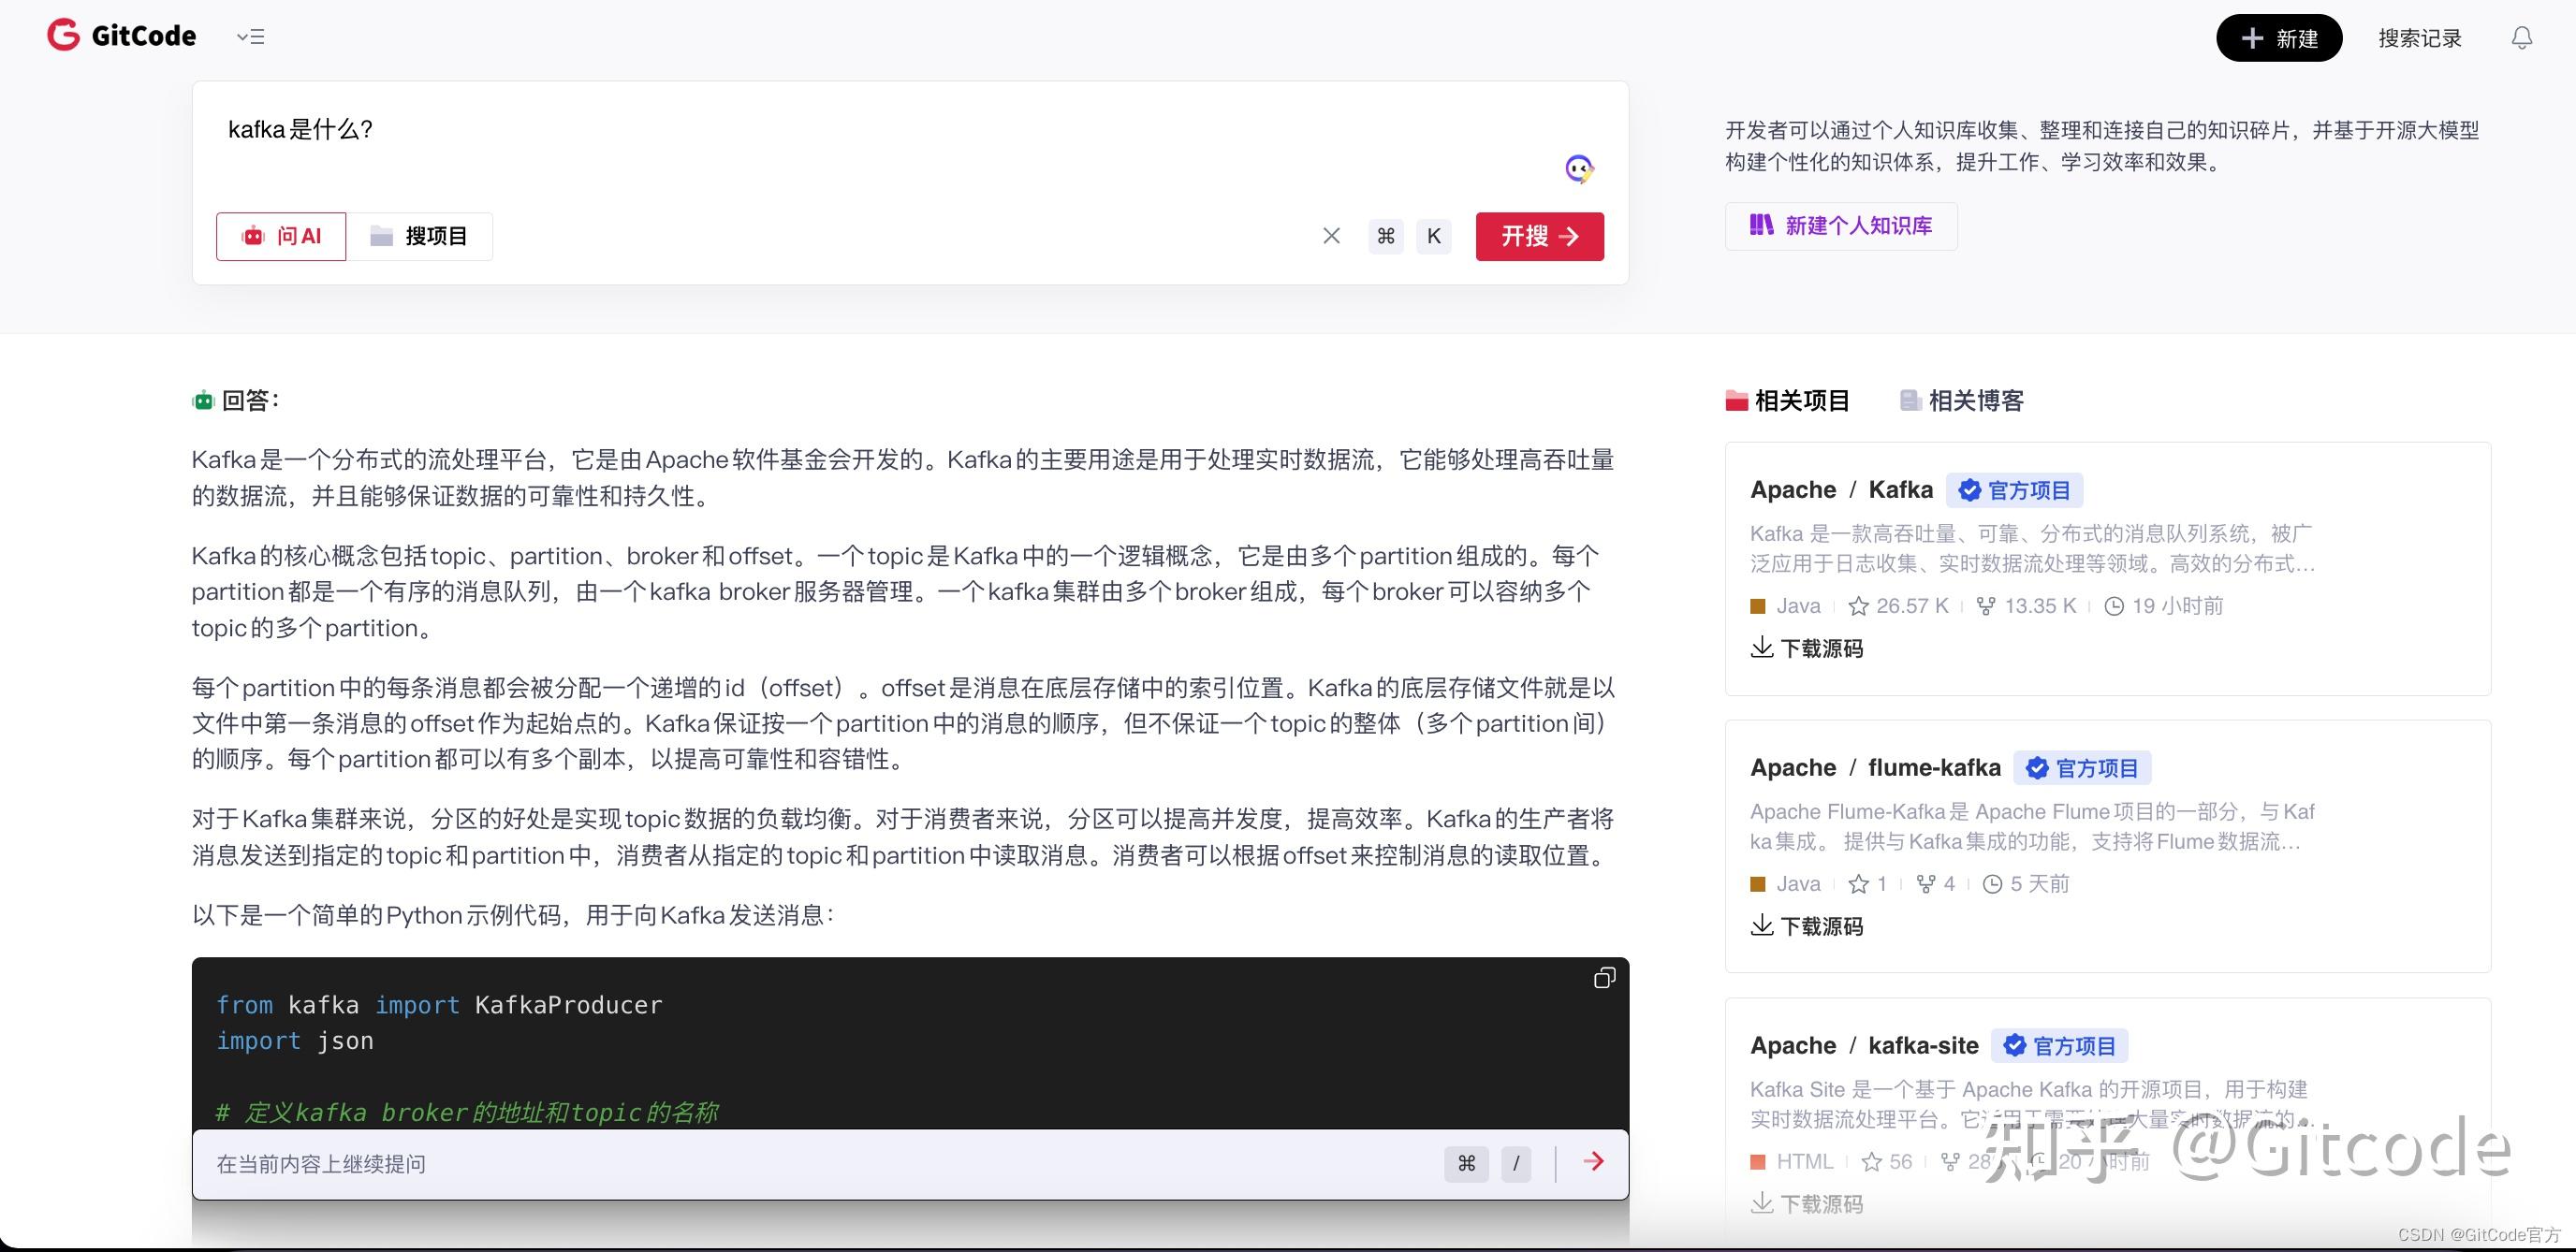Switch search mode to 搜项目

click(421, 236)
